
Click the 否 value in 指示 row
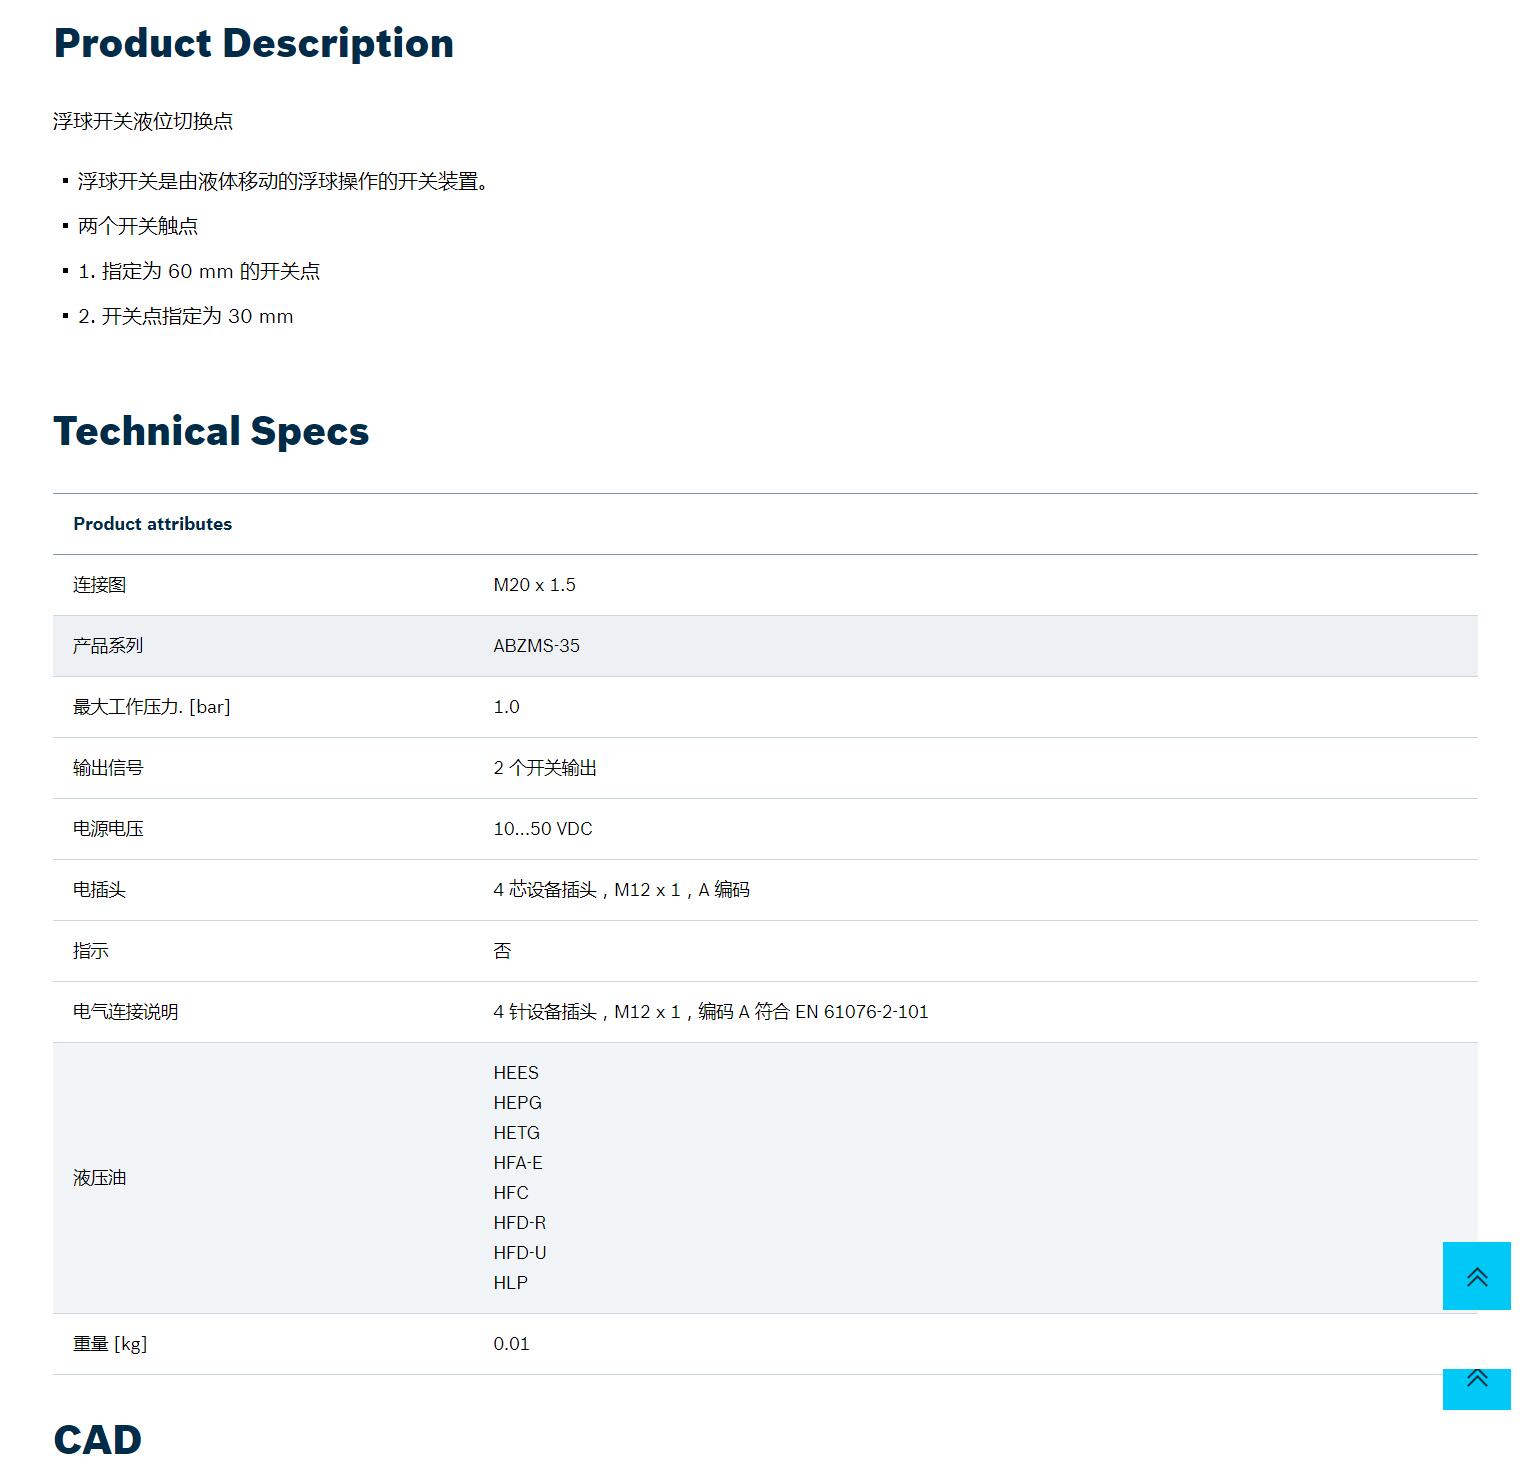pos(502,951)
